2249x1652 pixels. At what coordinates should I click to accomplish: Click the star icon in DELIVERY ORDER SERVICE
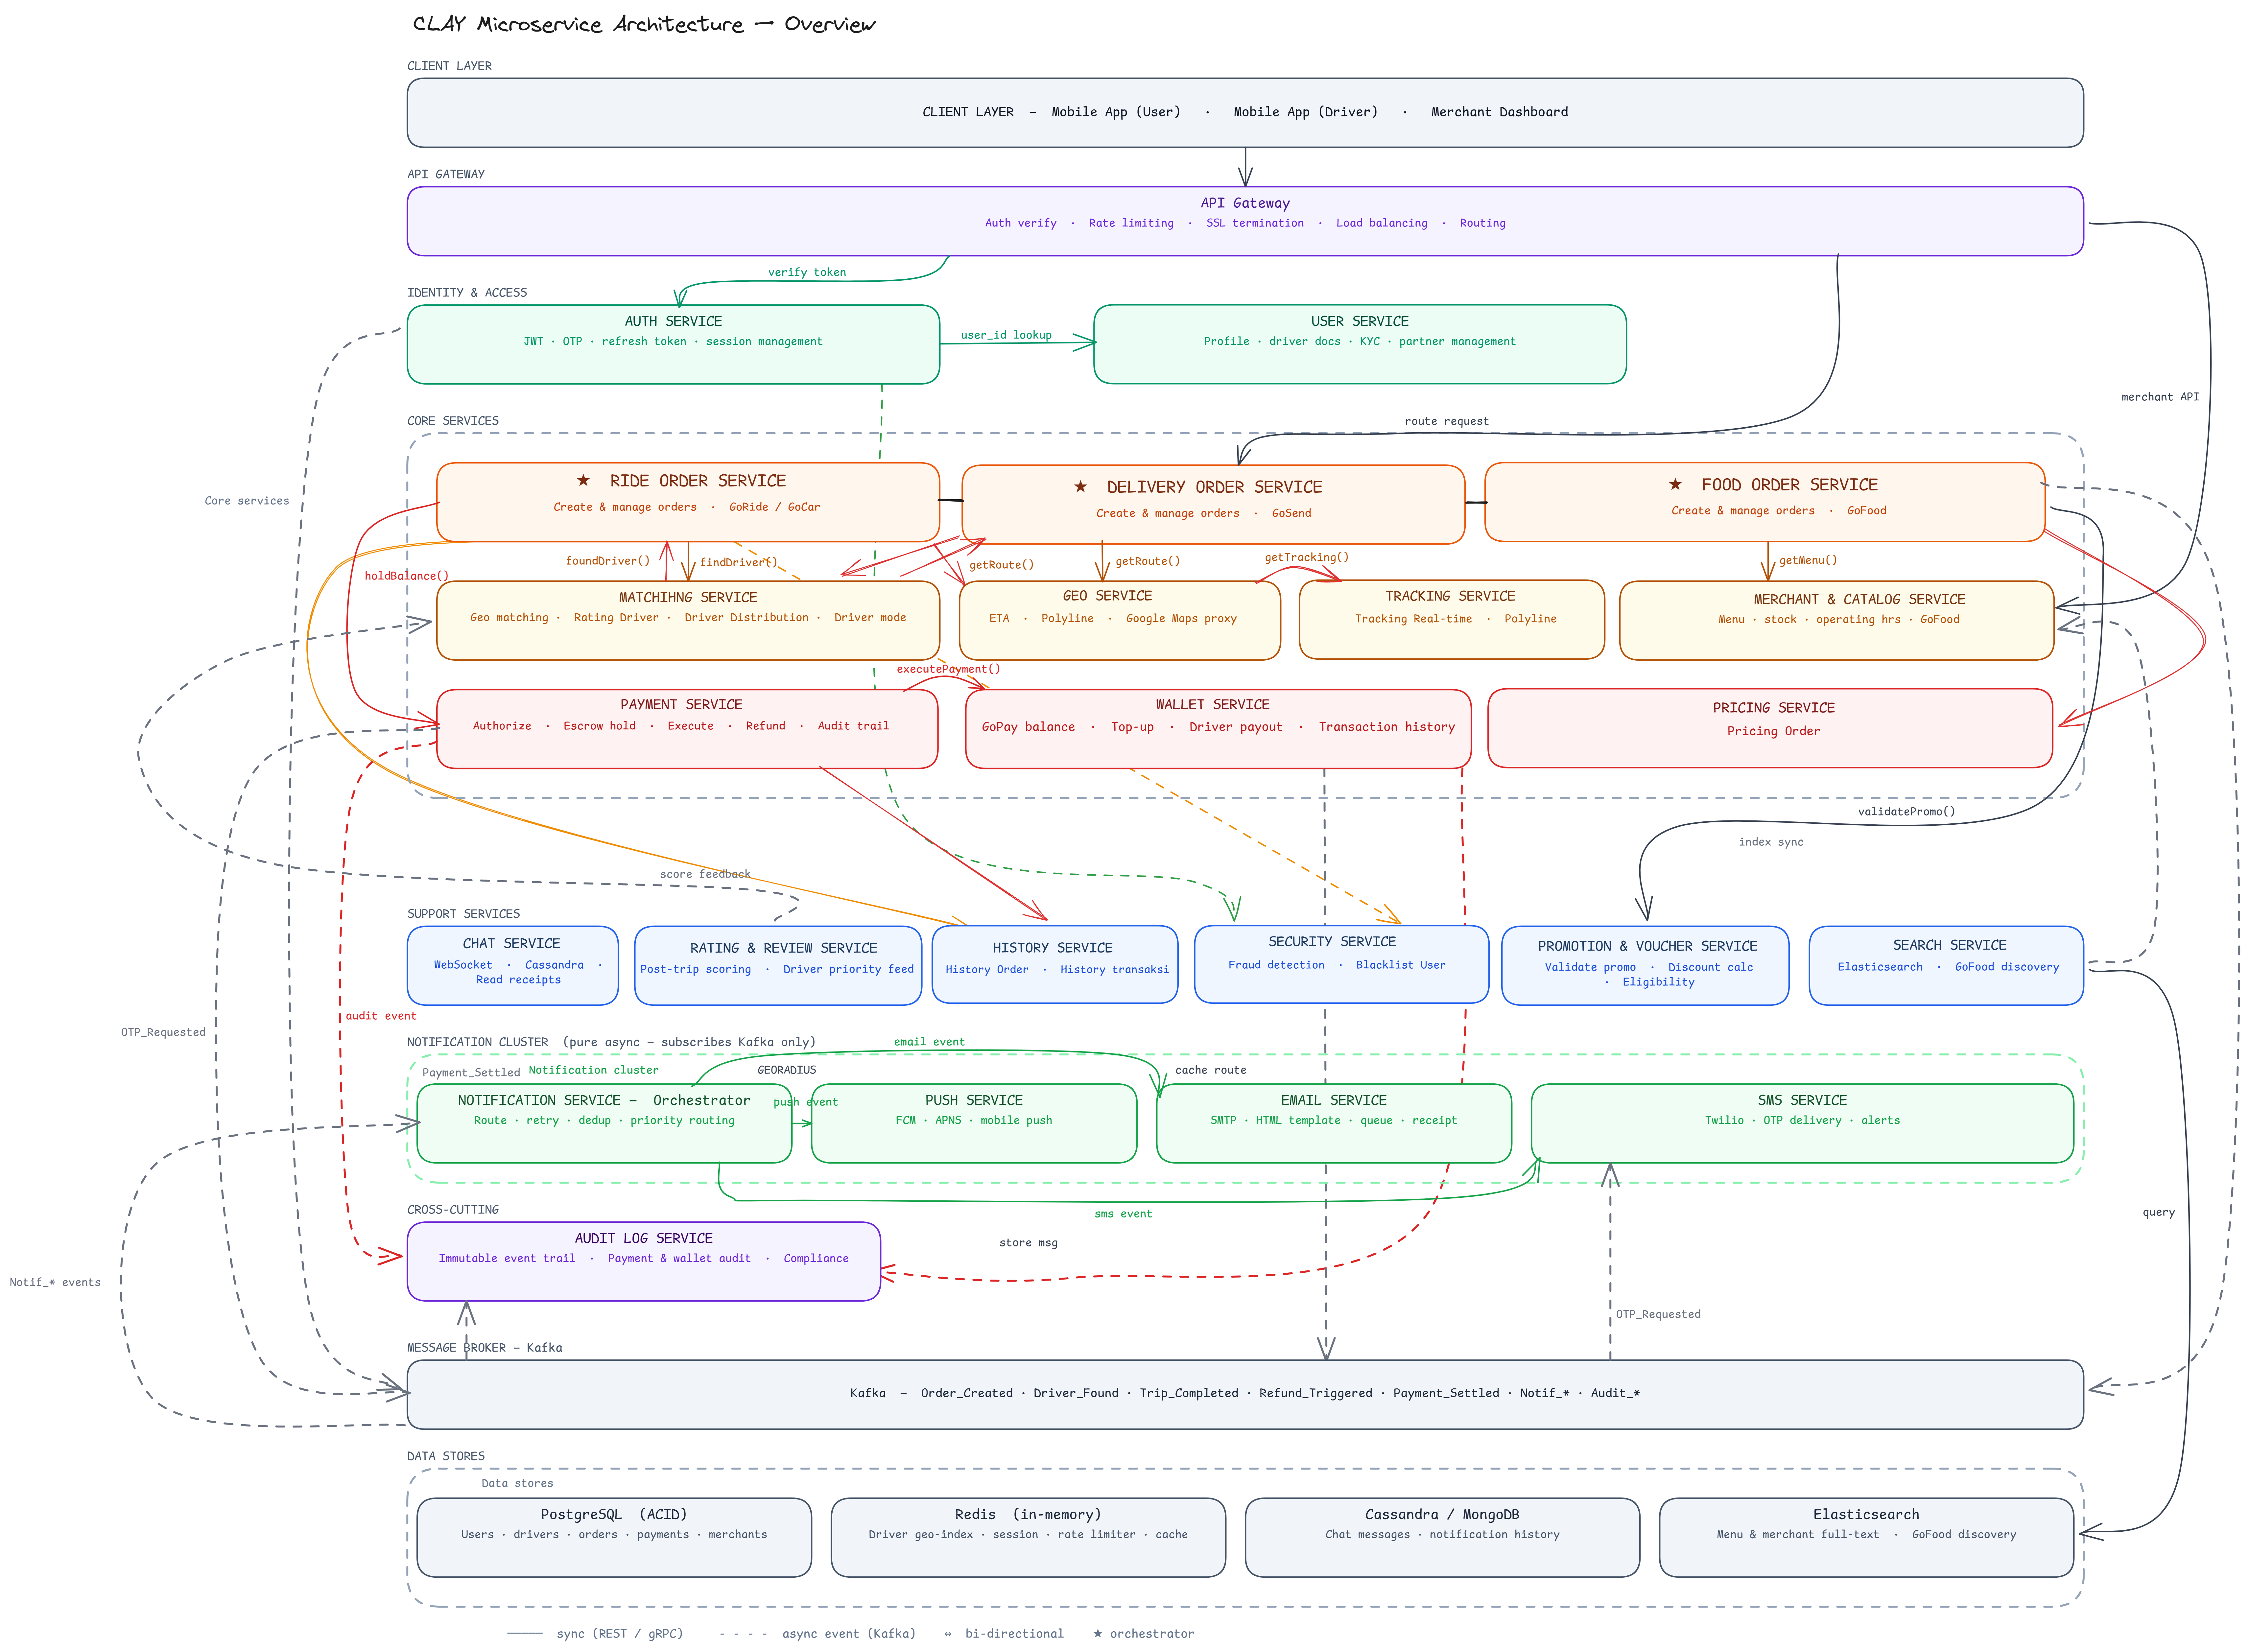tap(1080, 487)
